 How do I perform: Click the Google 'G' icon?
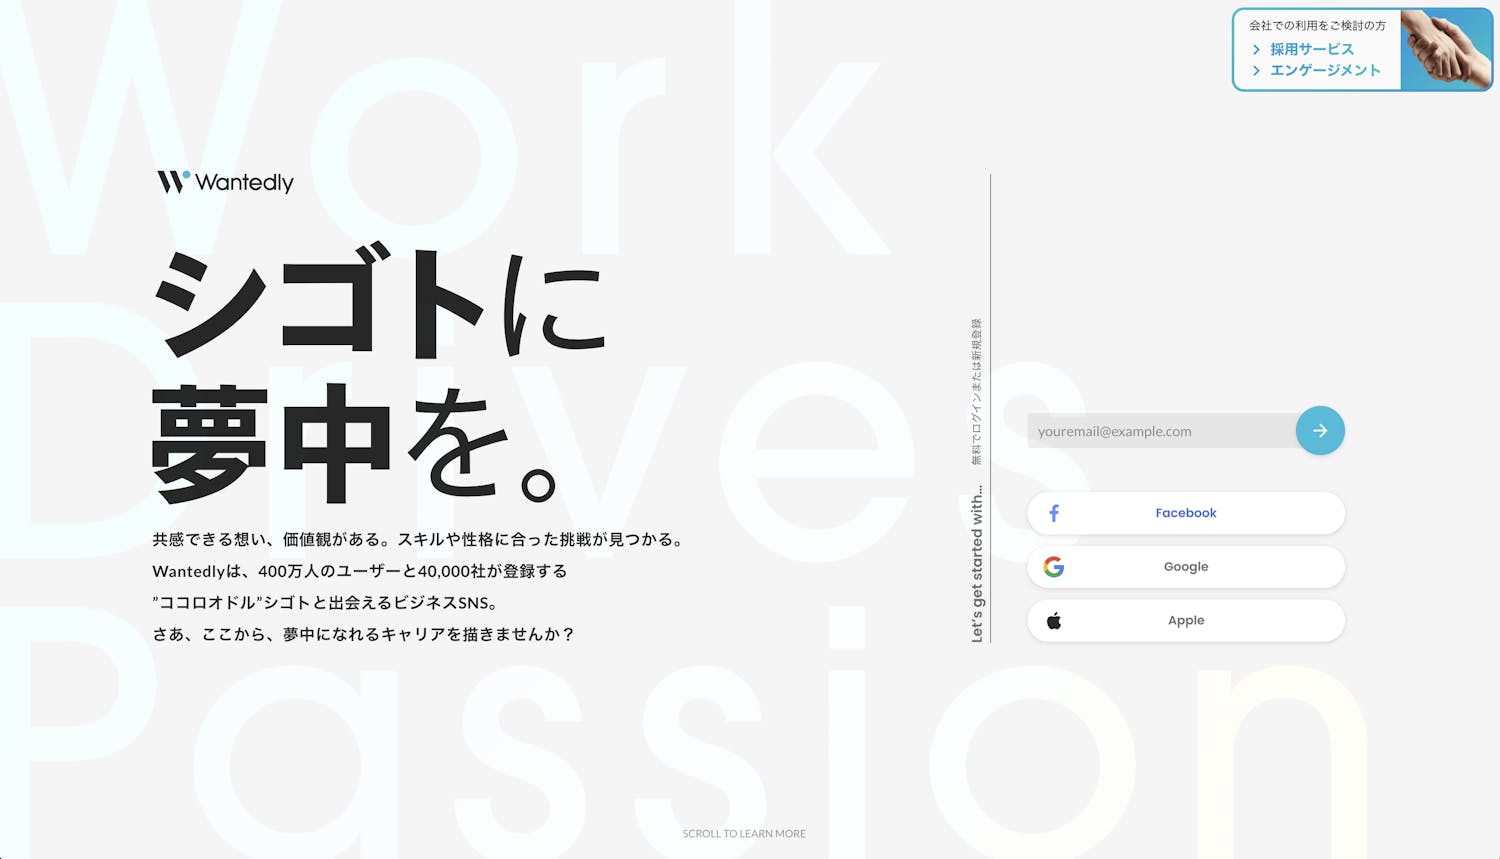1054,567
